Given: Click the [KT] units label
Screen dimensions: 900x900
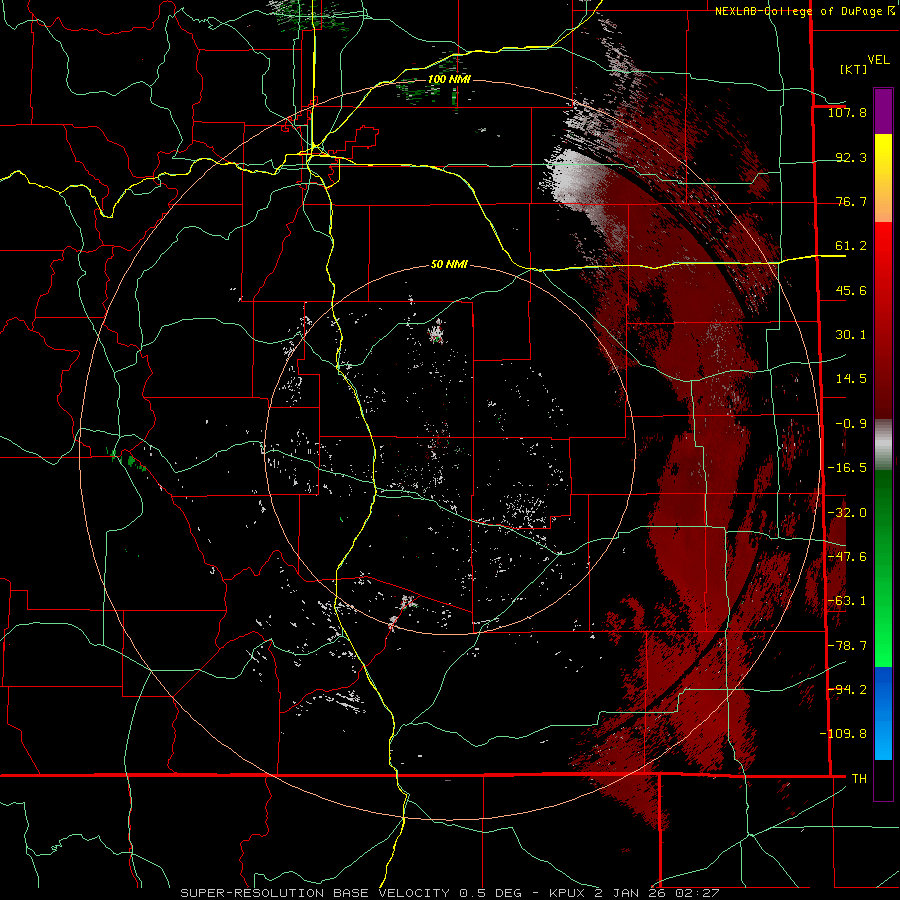Looking at the screenshot, I should 854,69.
